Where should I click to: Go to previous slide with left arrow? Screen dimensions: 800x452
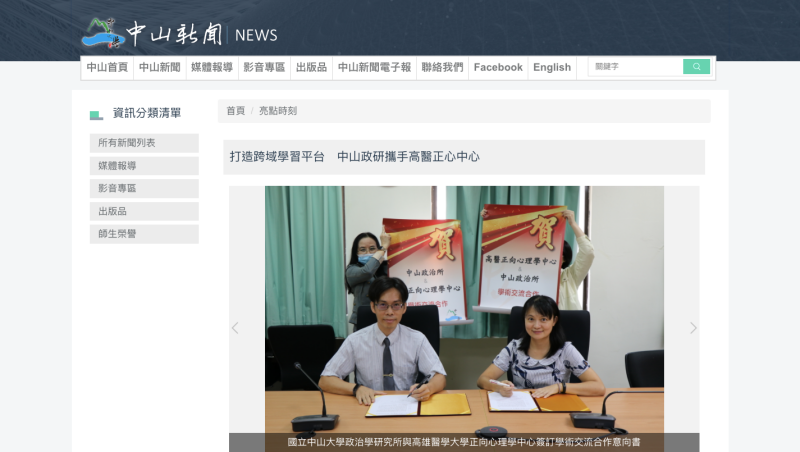(235, 328)
